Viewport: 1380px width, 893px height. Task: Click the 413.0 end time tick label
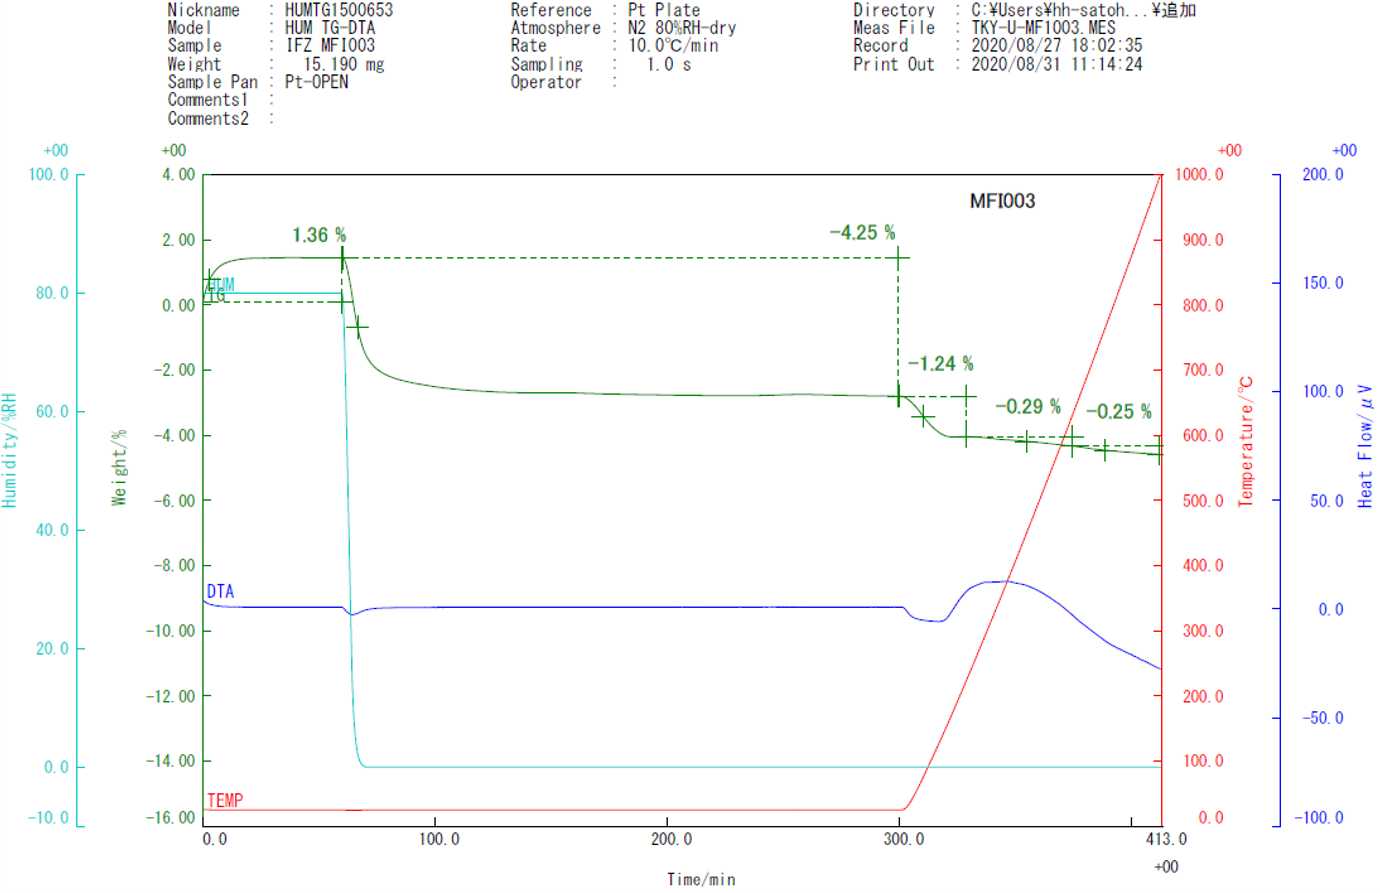pos(1166,839)
